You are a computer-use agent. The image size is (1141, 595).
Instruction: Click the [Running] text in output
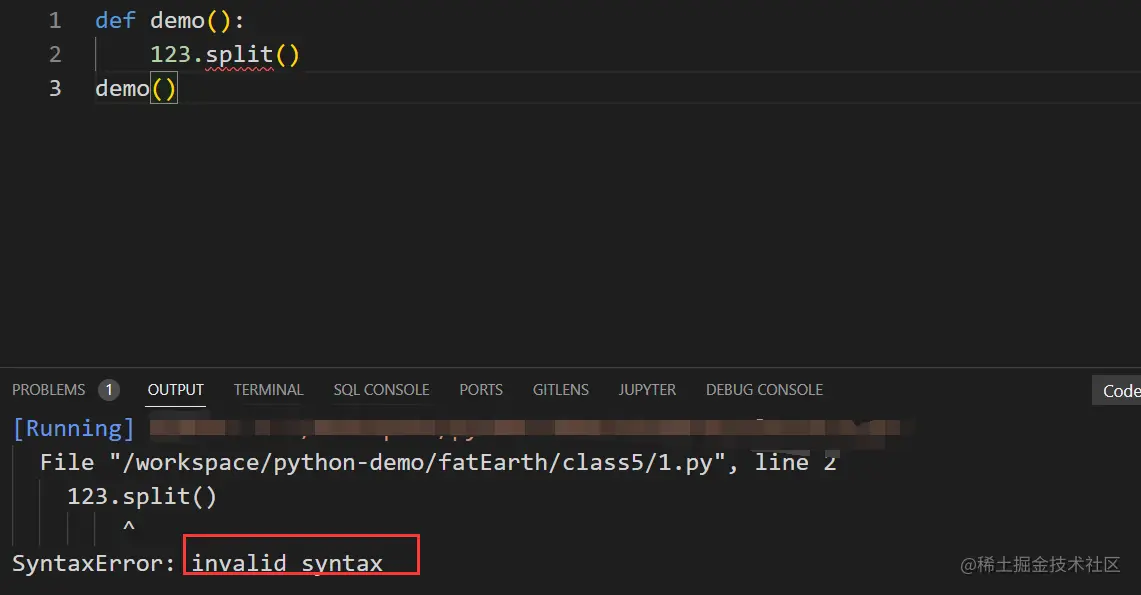(73, 428)
